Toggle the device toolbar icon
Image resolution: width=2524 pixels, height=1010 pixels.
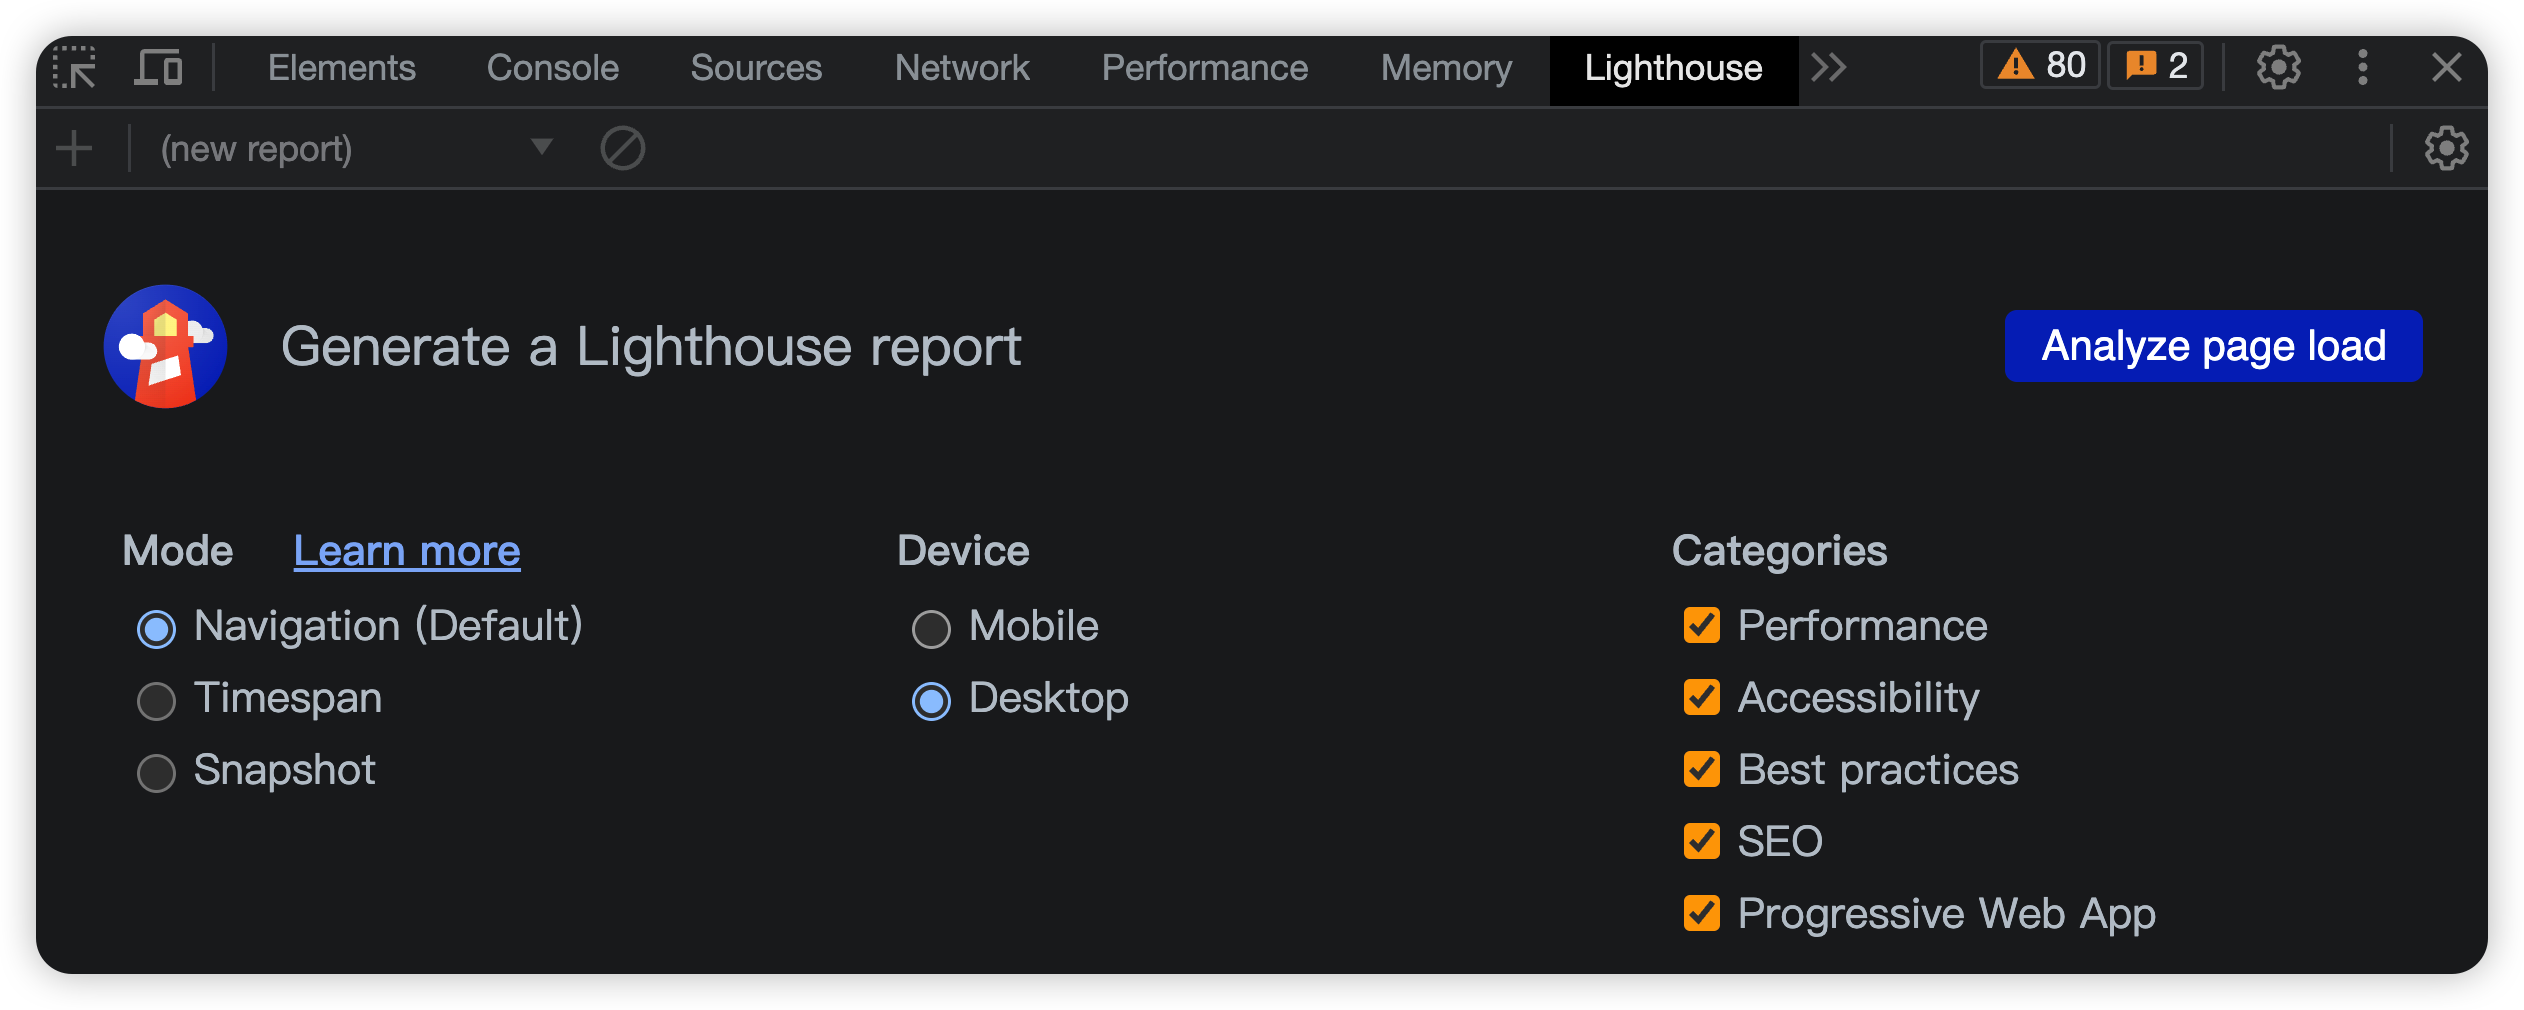tap(159, 68)
